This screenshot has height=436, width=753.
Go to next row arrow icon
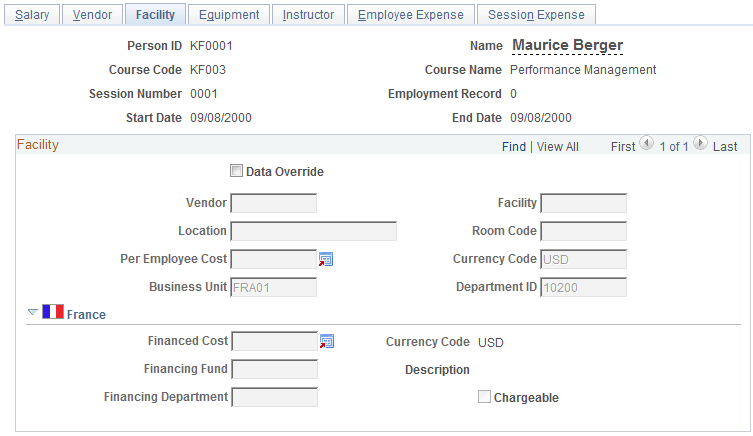[700, 145]
